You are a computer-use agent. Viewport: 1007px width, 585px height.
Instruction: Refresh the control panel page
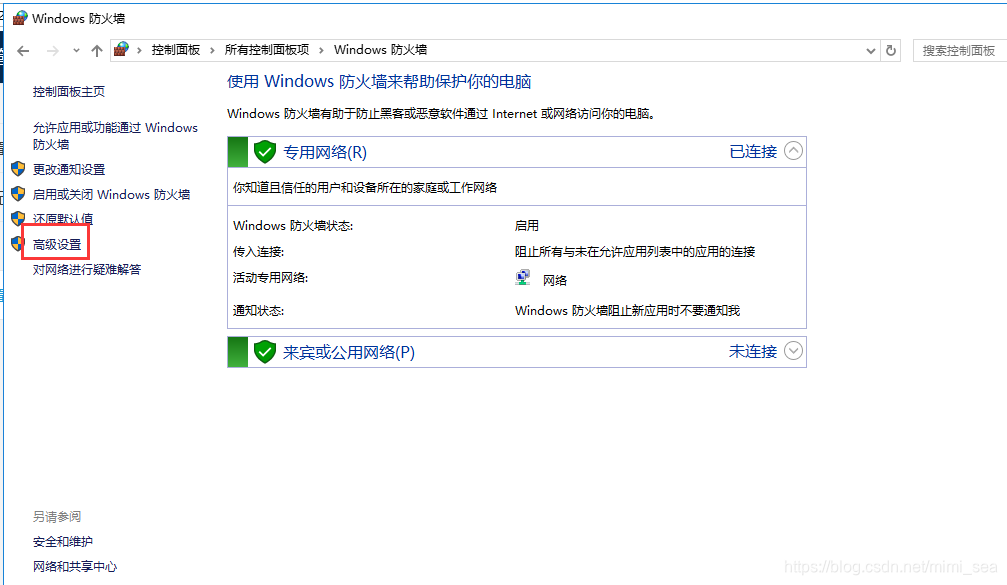point(891,51)
